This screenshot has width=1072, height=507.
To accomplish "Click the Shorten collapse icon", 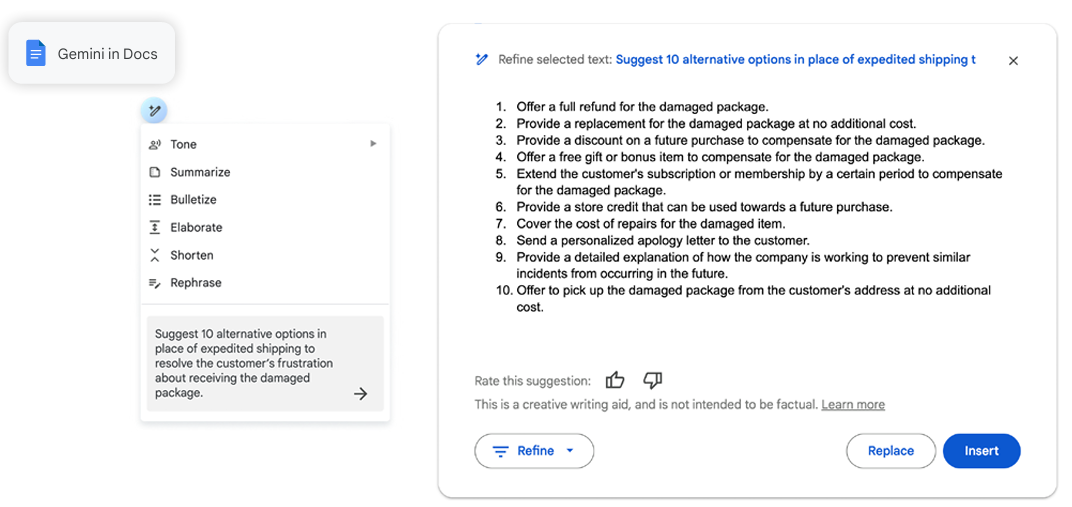I will tap(155, 255).
